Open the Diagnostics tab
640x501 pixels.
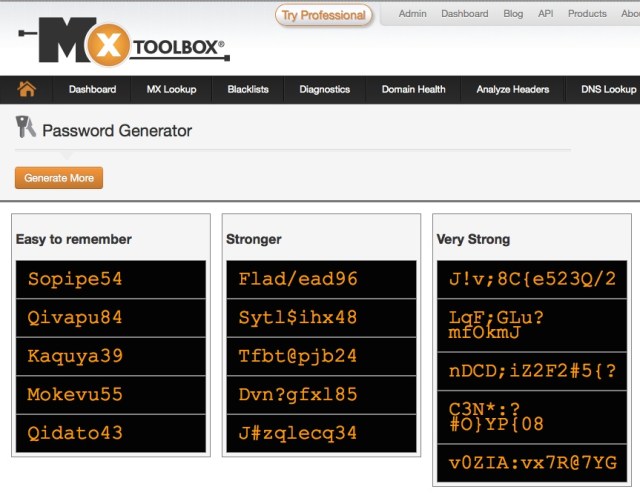(x=325, y=89)
